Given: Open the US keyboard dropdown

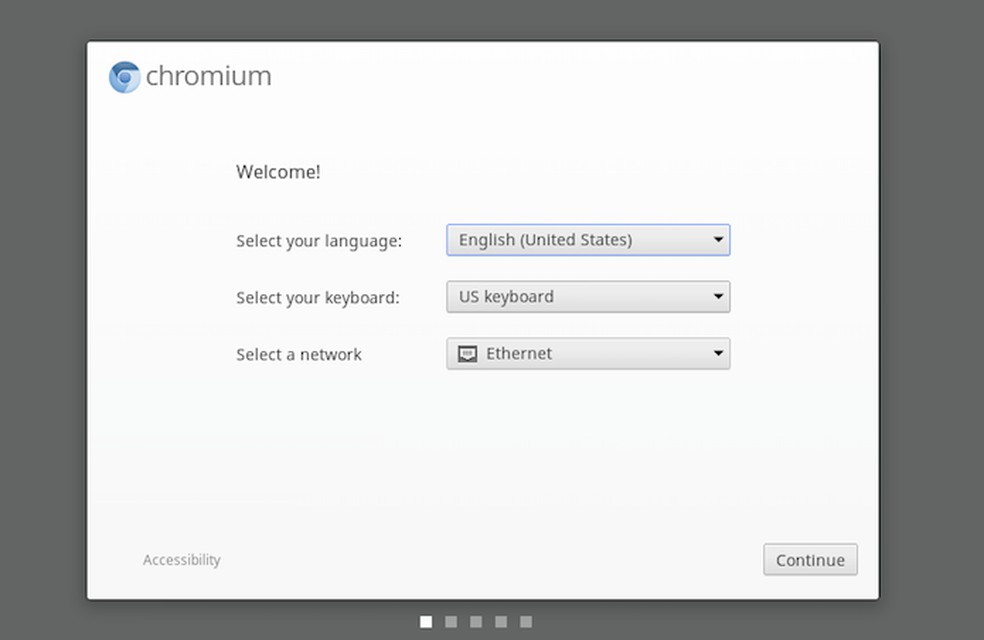Looking at the screenshot, I should 580,297.
